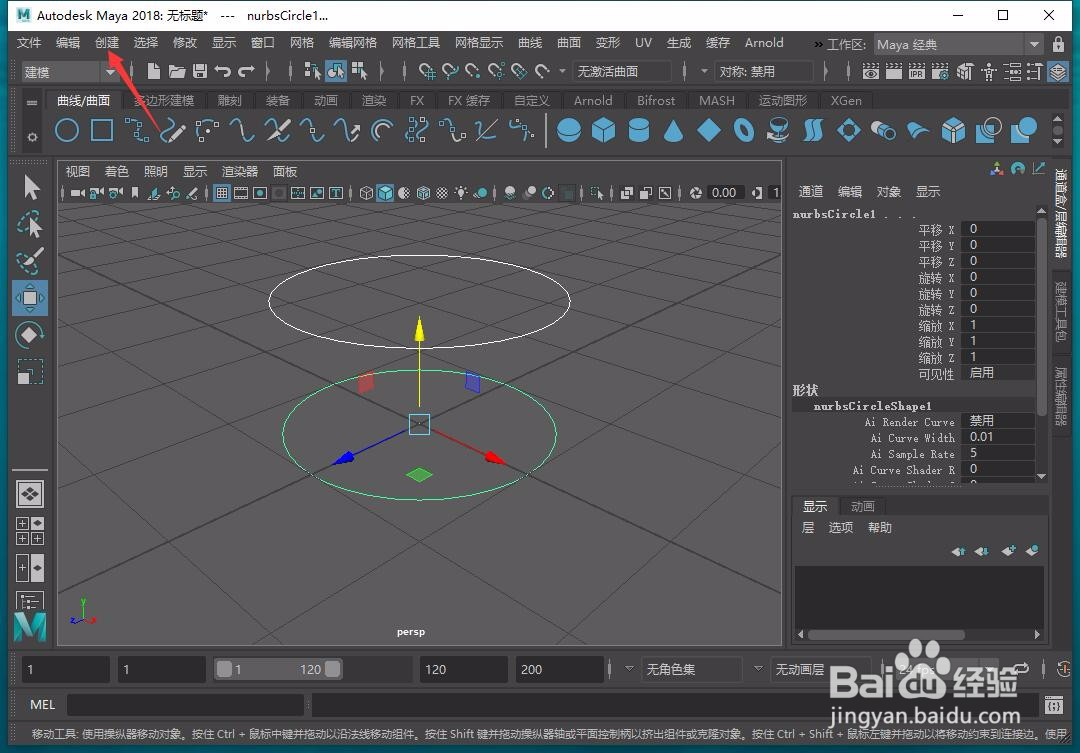
Task: Toggle film gate display in viewport
Action: click(x=241, y=193)
